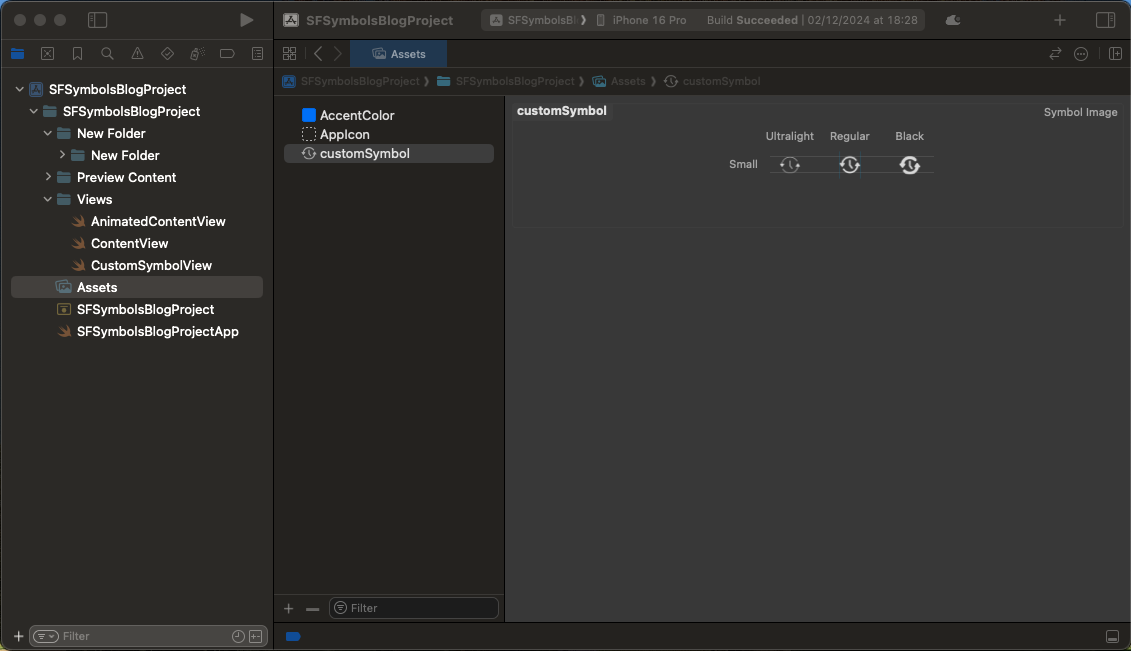Choose the iPhone 16 Pro destination
Image resolution: width=1131 pixels, height=651 pixels.
tap(641, 20)
